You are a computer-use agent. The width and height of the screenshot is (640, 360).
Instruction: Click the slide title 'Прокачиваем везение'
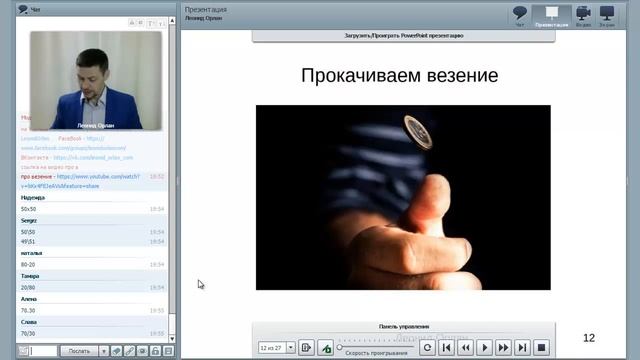coord(400,76)
